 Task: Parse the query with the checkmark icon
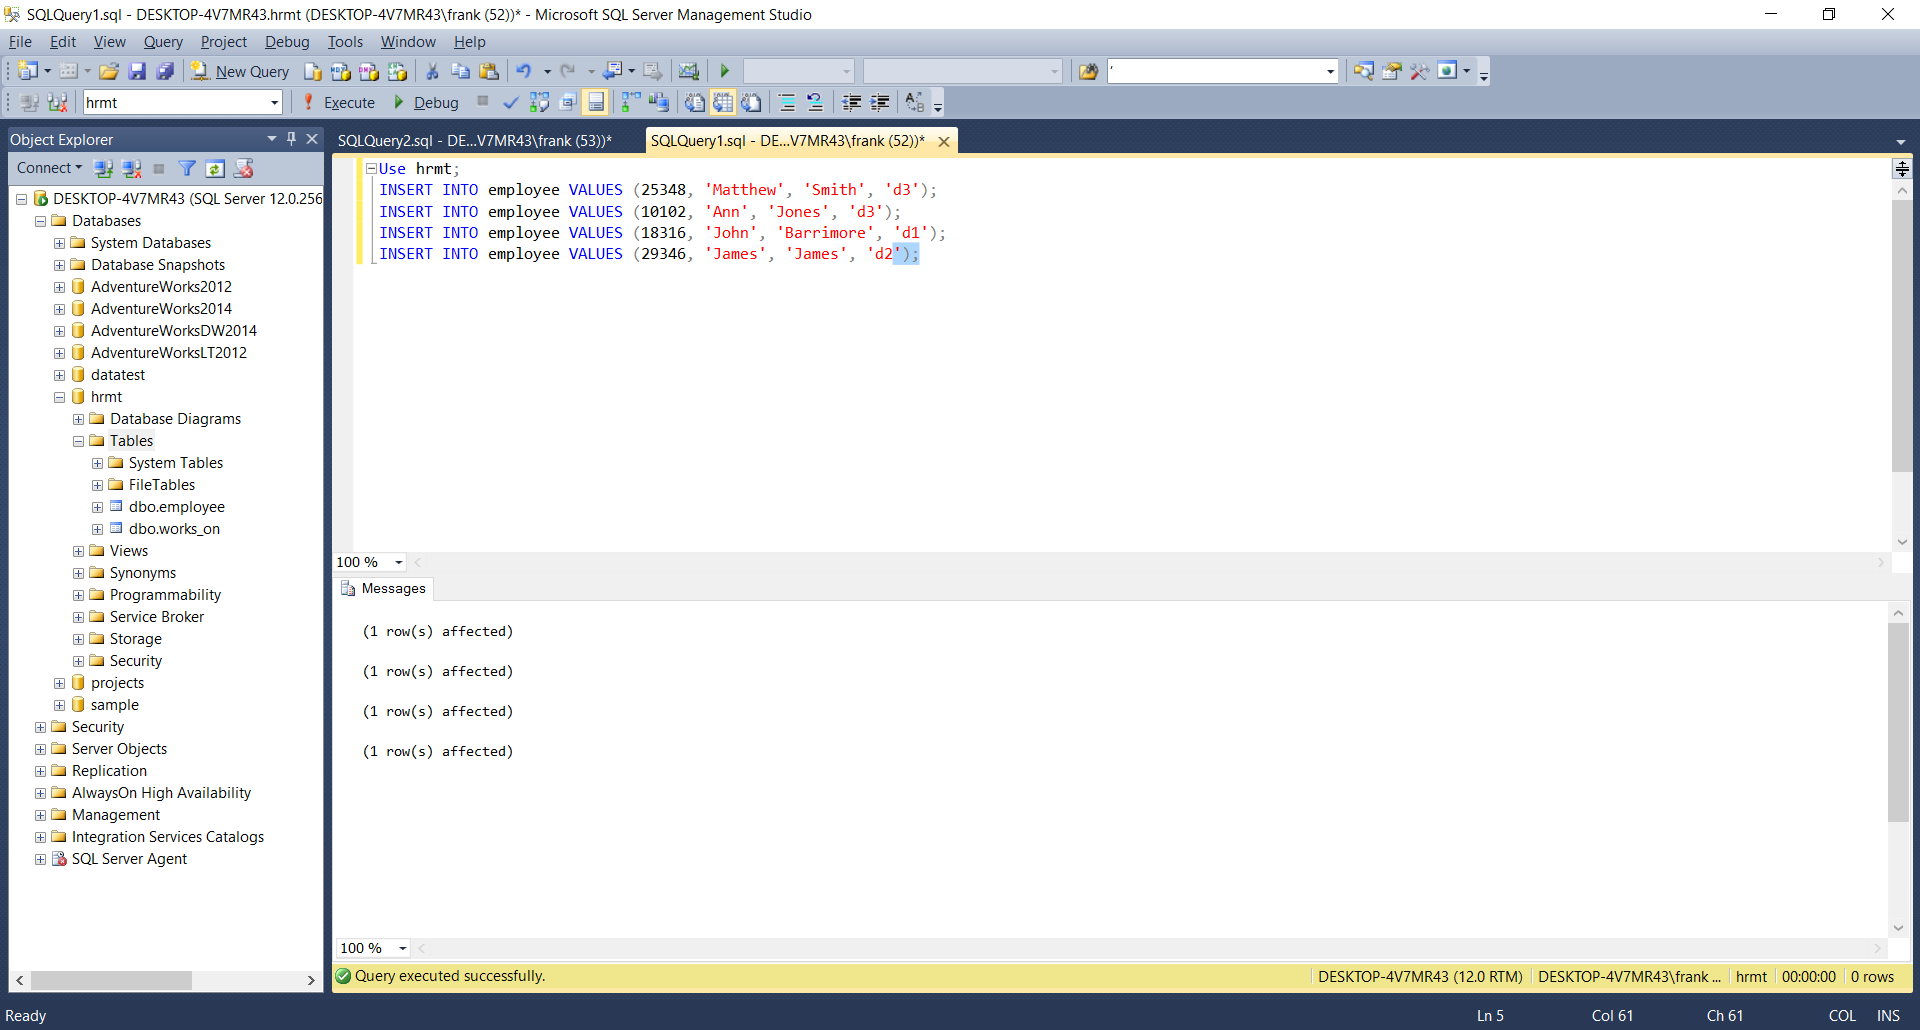coord(511,102)
